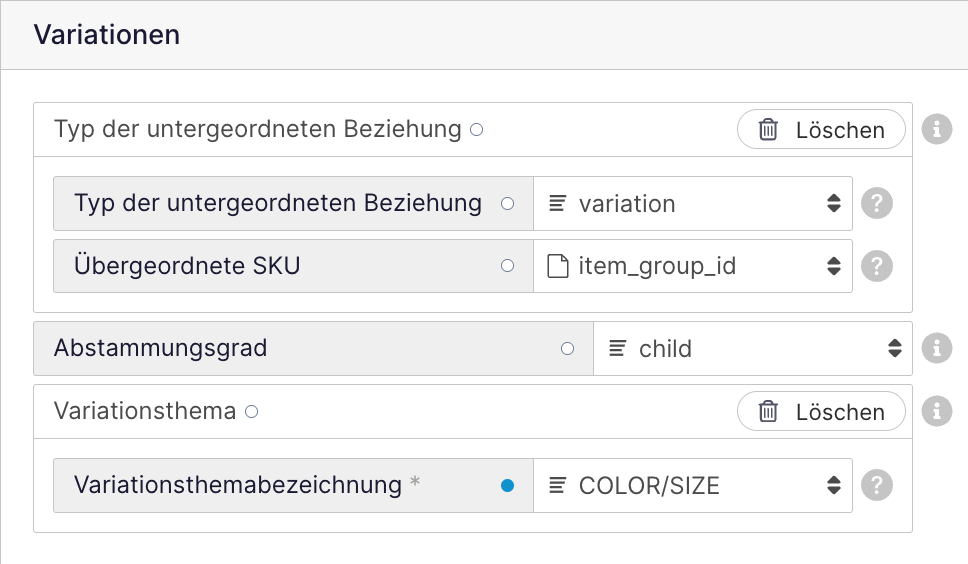Open the variation dropdown
This screenshot has width=968, height=564.
[692, 204]
